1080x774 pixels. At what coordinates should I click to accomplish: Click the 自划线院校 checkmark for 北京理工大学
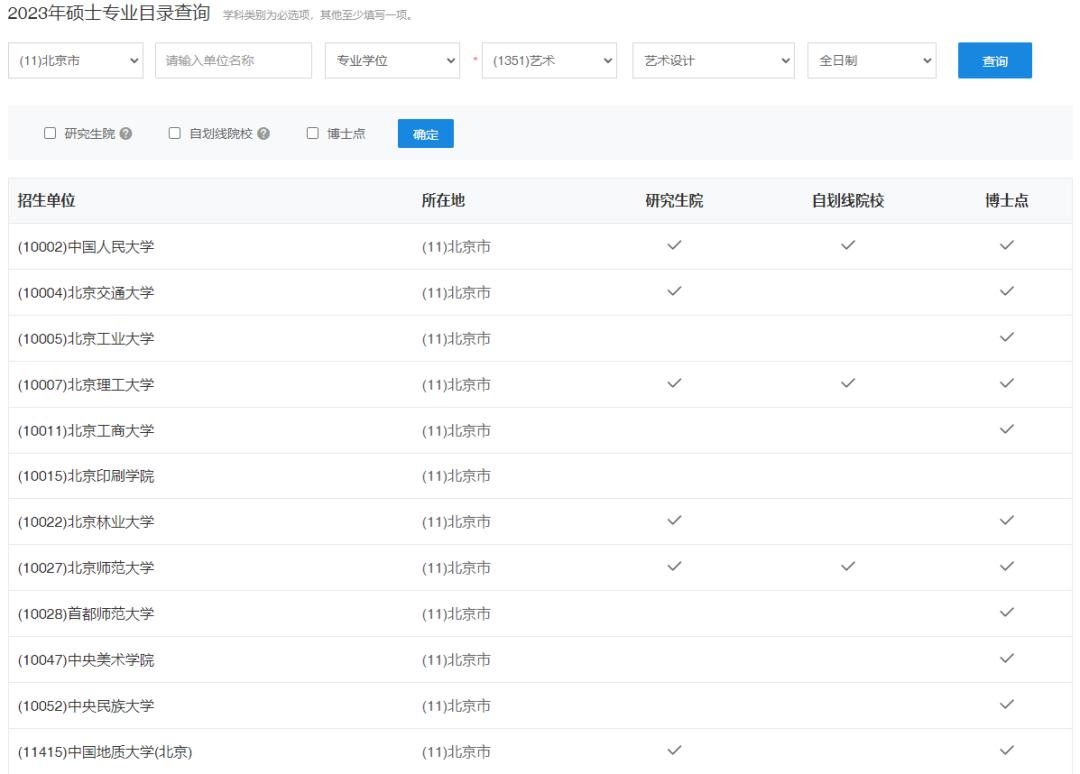tap(848, 384)
